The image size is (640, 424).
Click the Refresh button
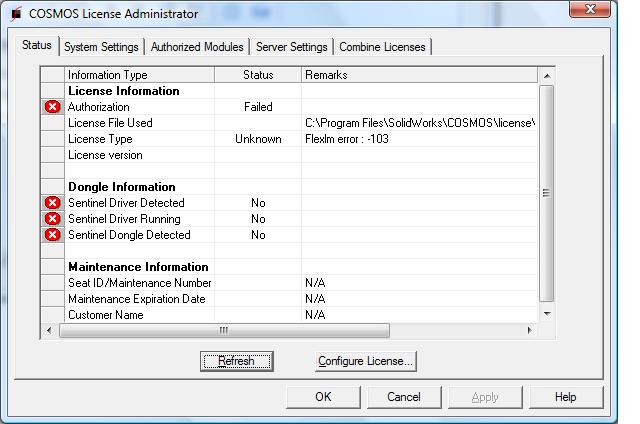click(237, 361)
